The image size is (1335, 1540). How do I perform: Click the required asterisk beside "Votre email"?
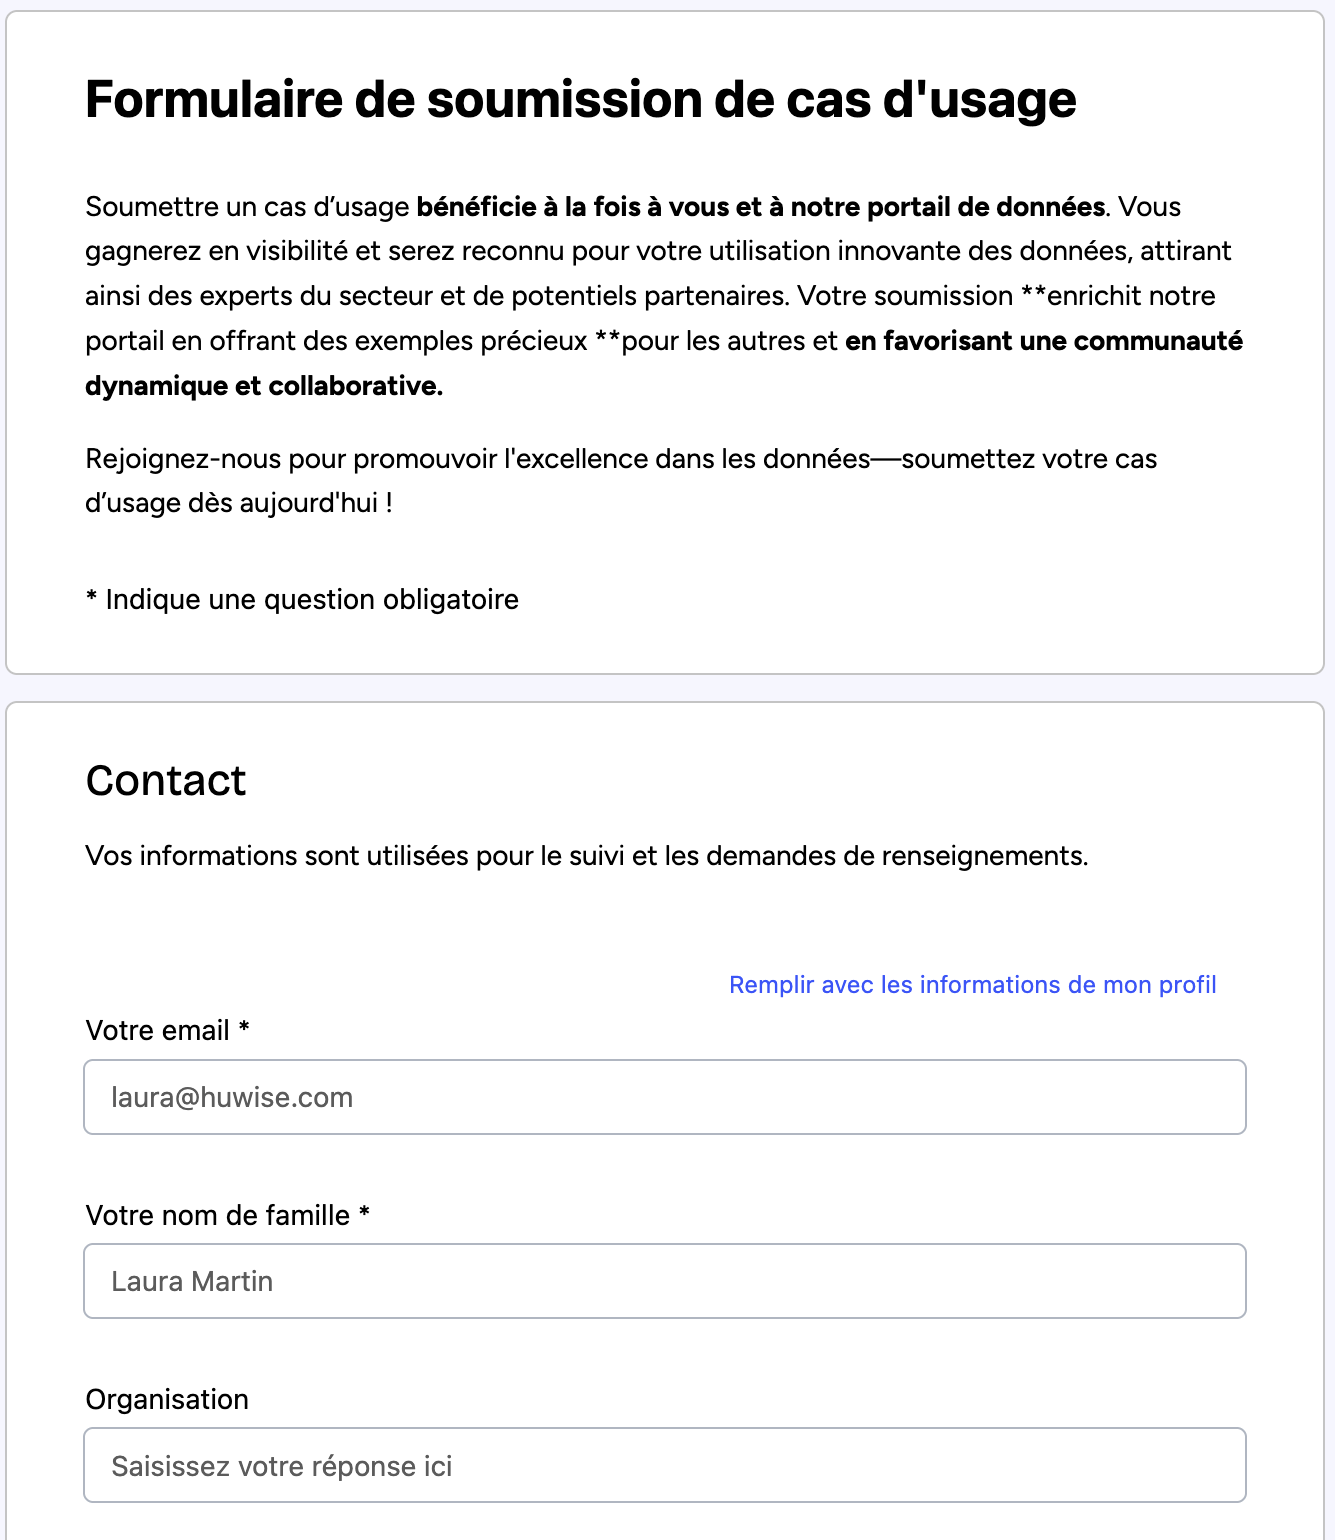(x=244, y=1029)
